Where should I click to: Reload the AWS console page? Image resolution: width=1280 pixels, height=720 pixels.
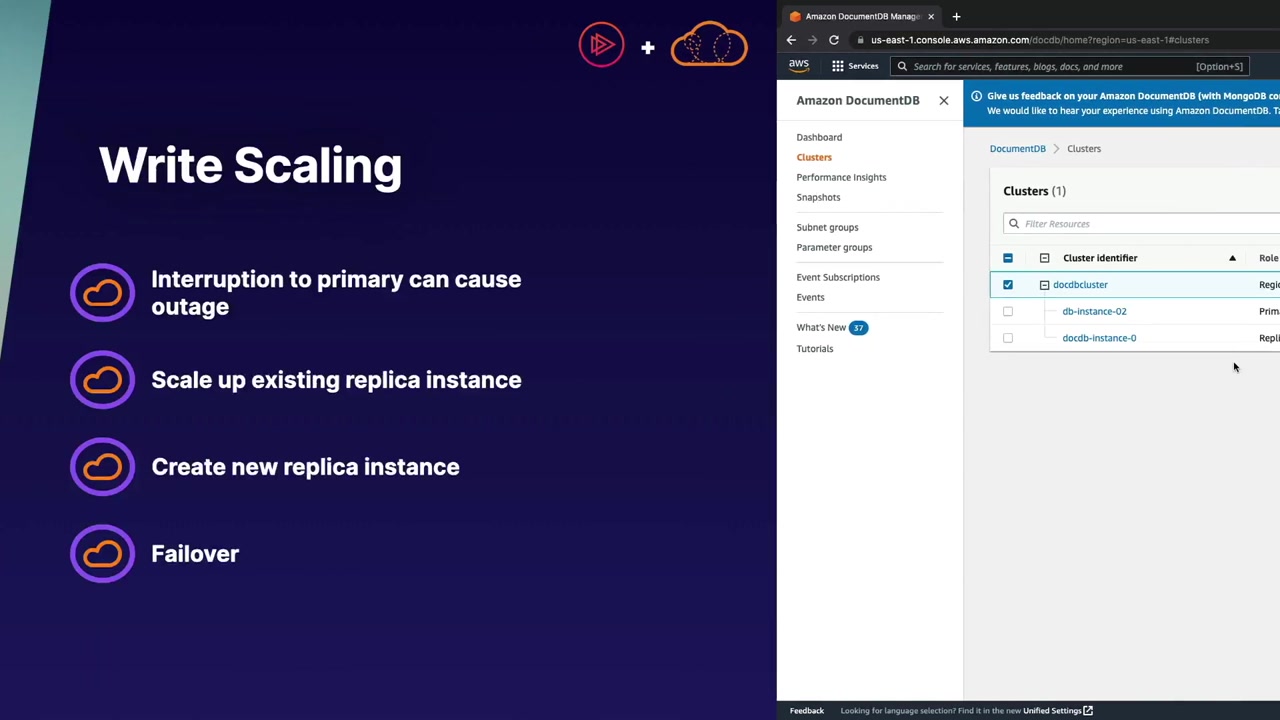(x=834, y=40)
